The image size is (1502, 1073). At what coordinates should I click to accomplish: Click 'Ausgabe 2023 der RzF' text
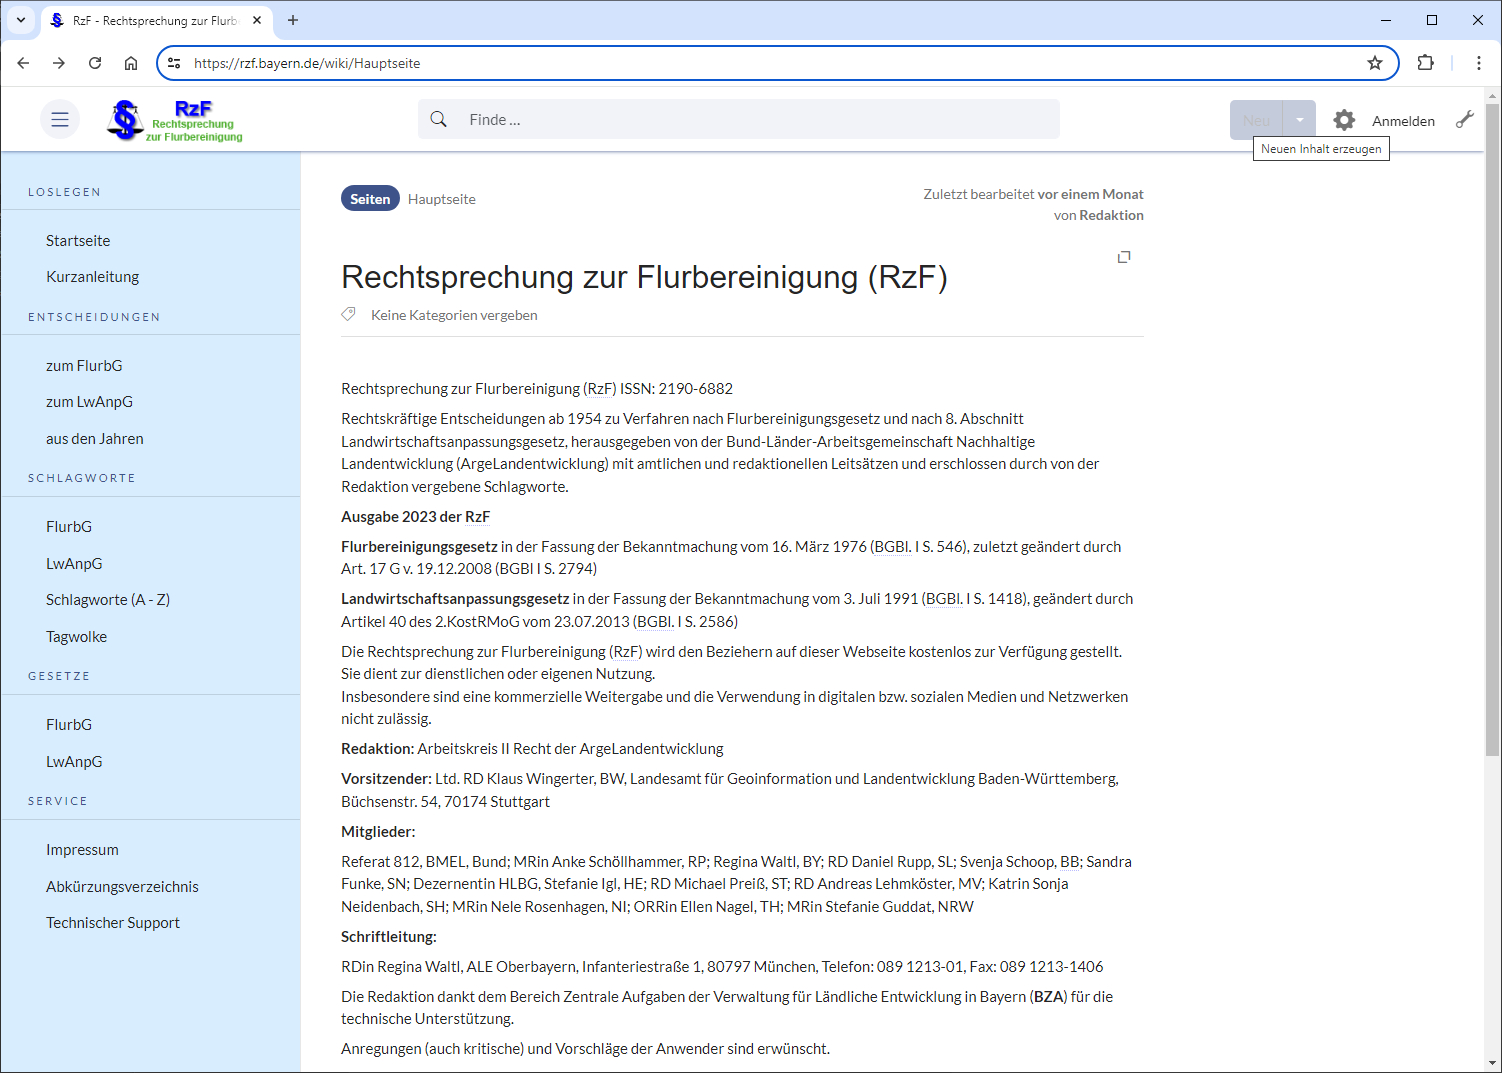415,517
